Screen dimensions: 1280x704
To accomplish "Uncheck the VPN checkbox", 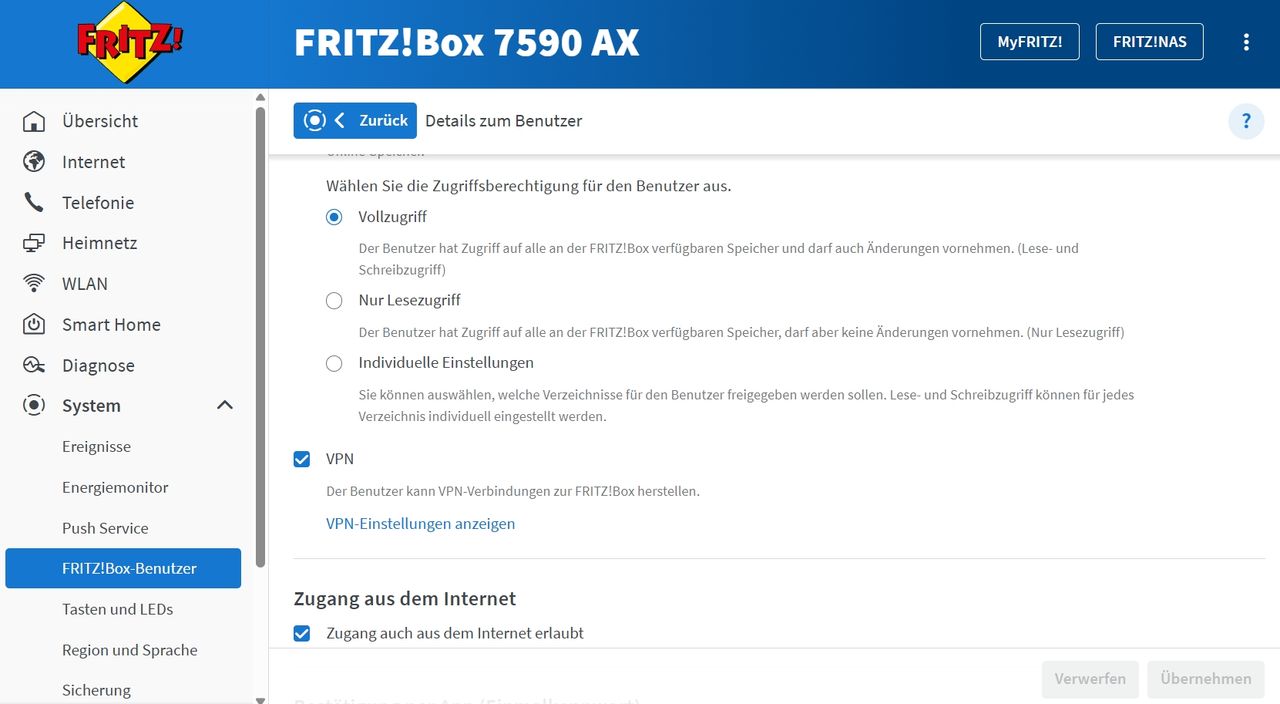I will coord(302,459).
